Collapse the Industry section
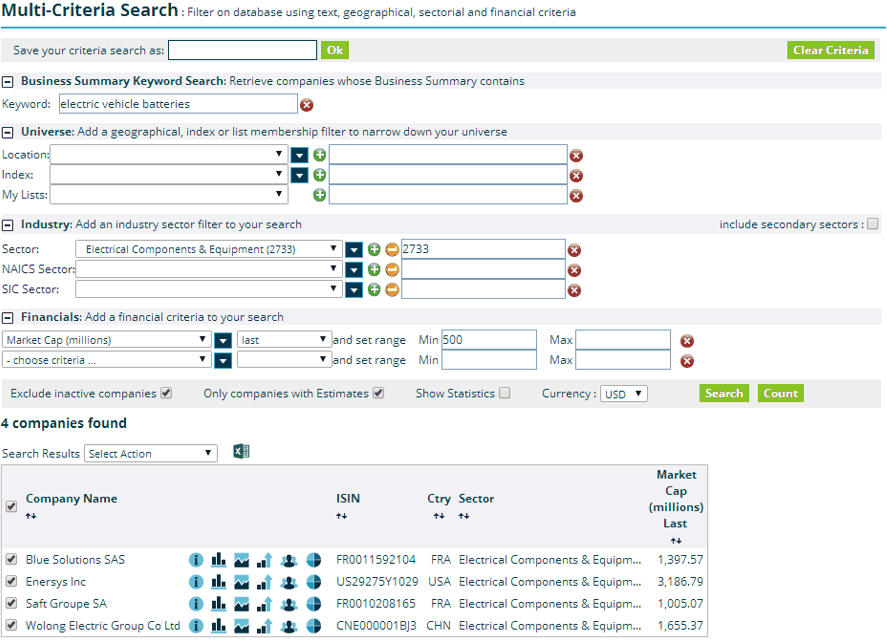Viewport: 887px width, 641px height. [x=7, y=225]
